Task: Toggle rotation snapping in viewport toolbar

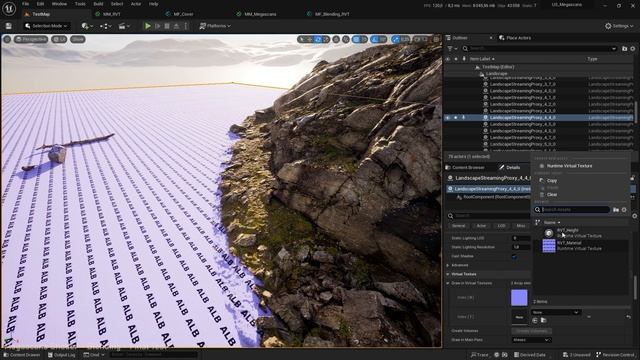Action: 375,39
